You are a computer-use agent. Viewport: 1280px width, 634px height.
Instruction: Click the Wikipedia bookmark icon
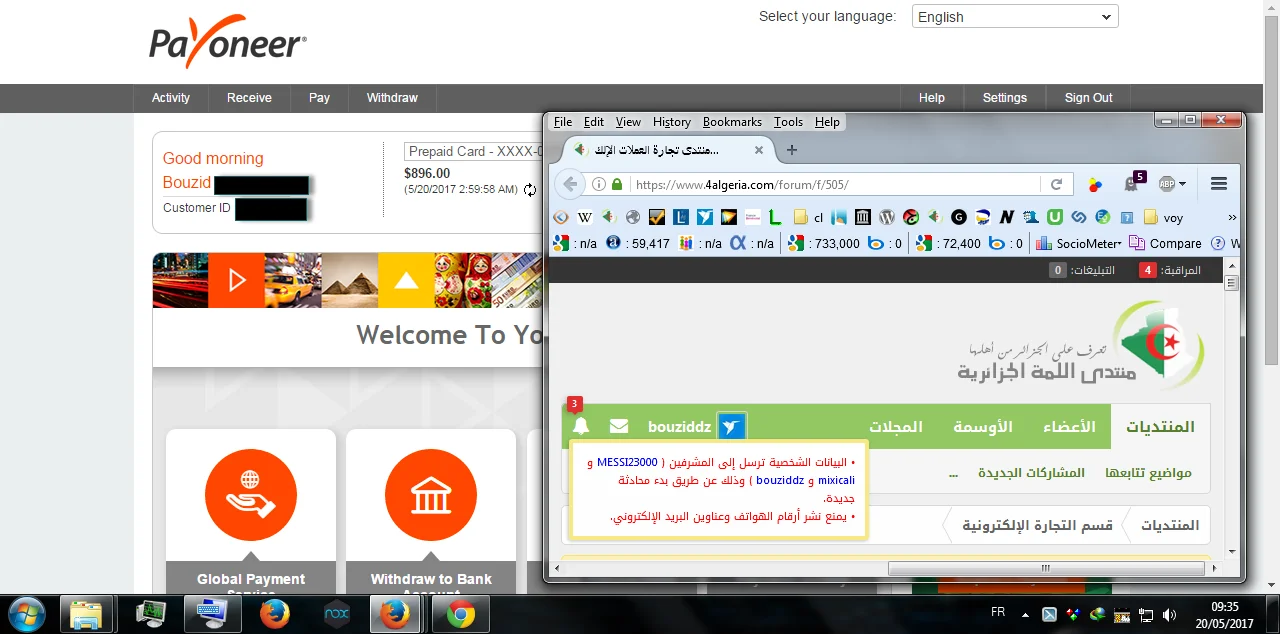click(x=585, y=217)
